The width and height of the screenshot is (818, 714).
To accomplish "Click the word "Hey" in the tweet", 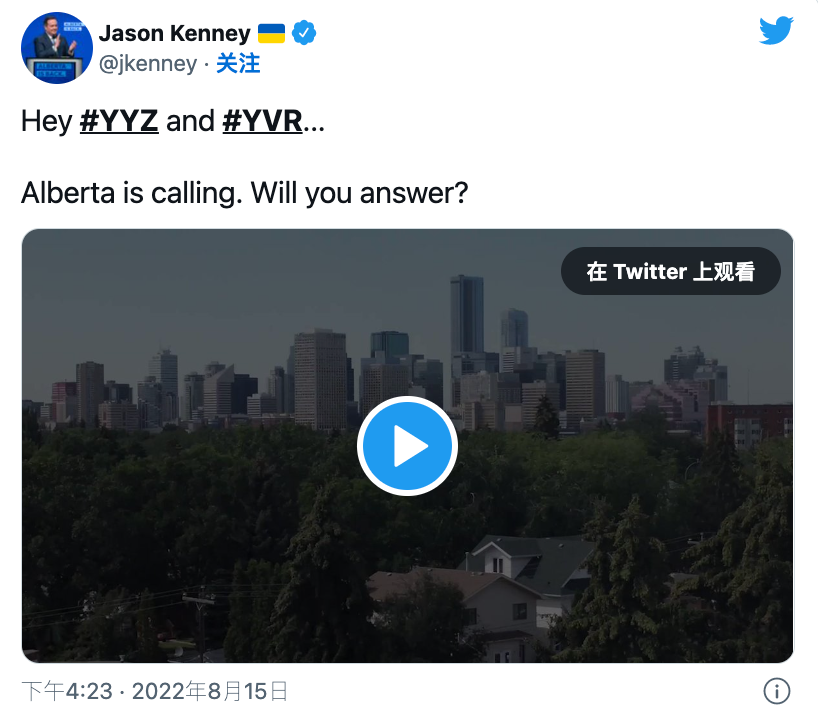I will pos(46,122).
